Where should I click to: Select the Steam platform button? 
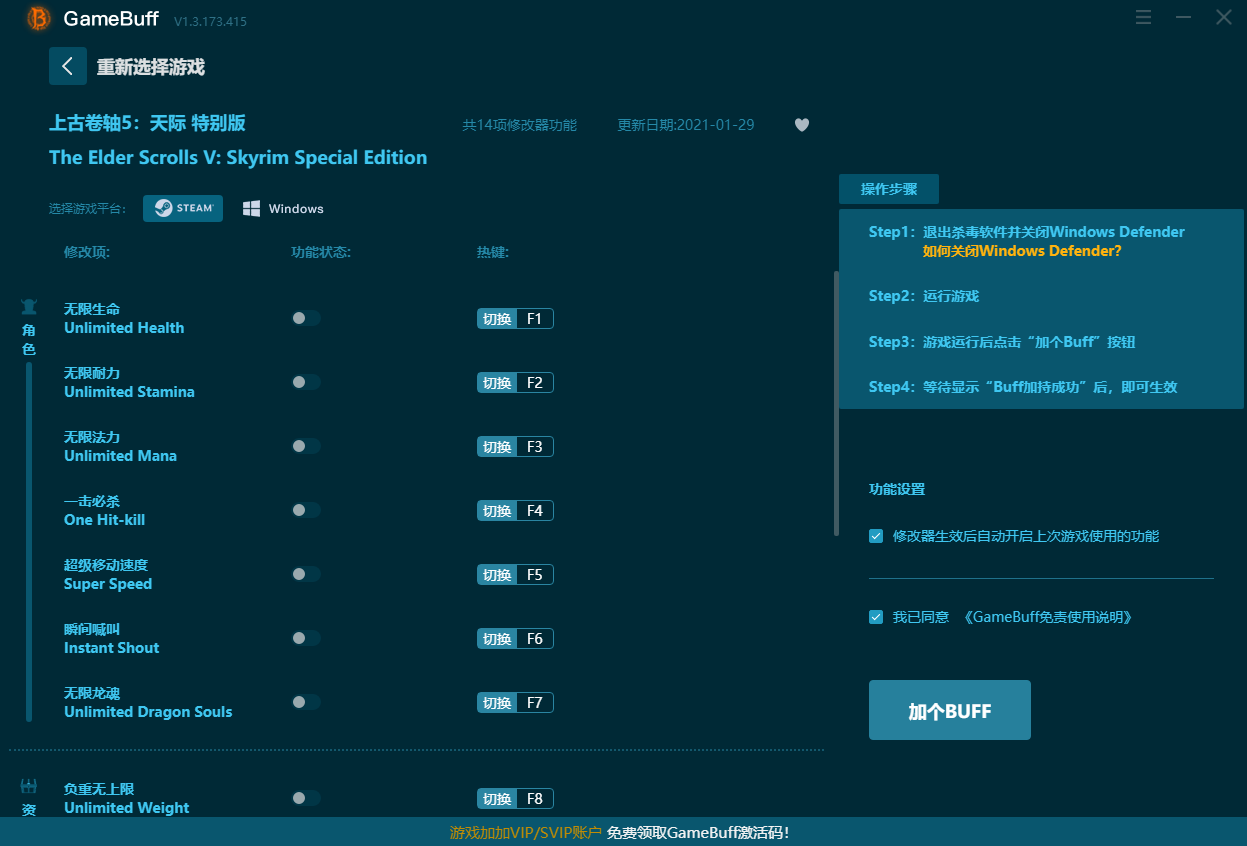coord(183,208)
